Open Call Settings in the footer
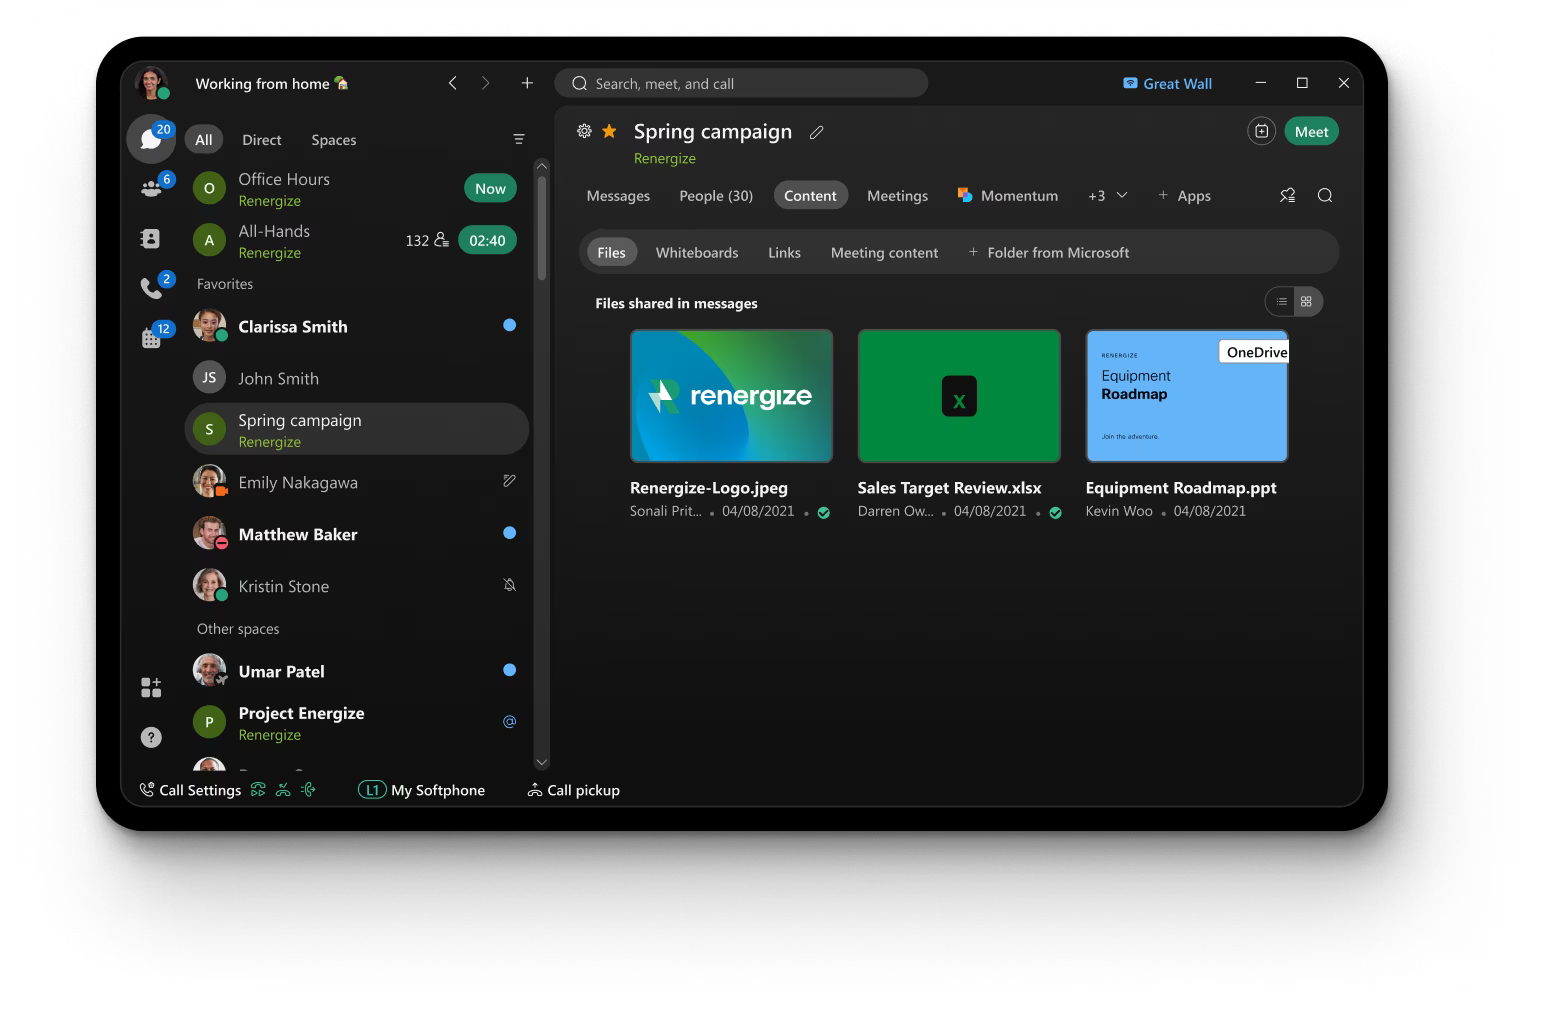This screenshot has width=1549, height=1021. tap(190, 790)
